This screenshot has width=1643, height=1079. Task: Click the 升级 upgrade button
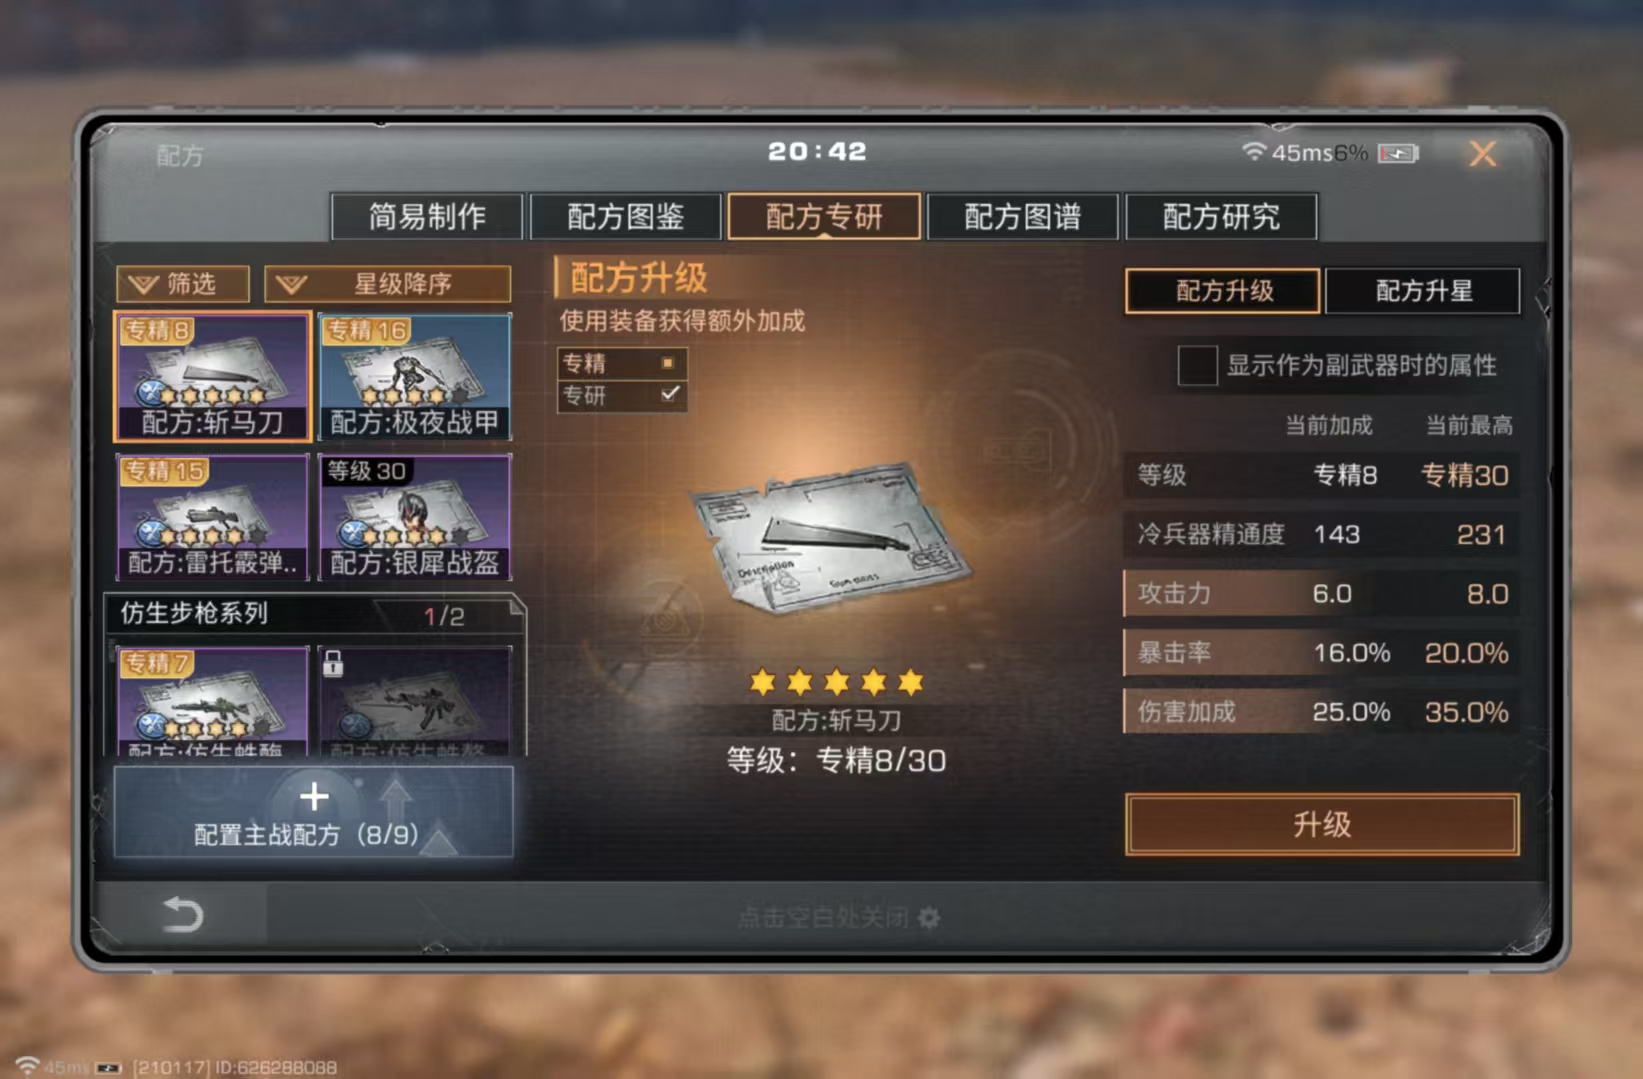(x=1322, y=824)
